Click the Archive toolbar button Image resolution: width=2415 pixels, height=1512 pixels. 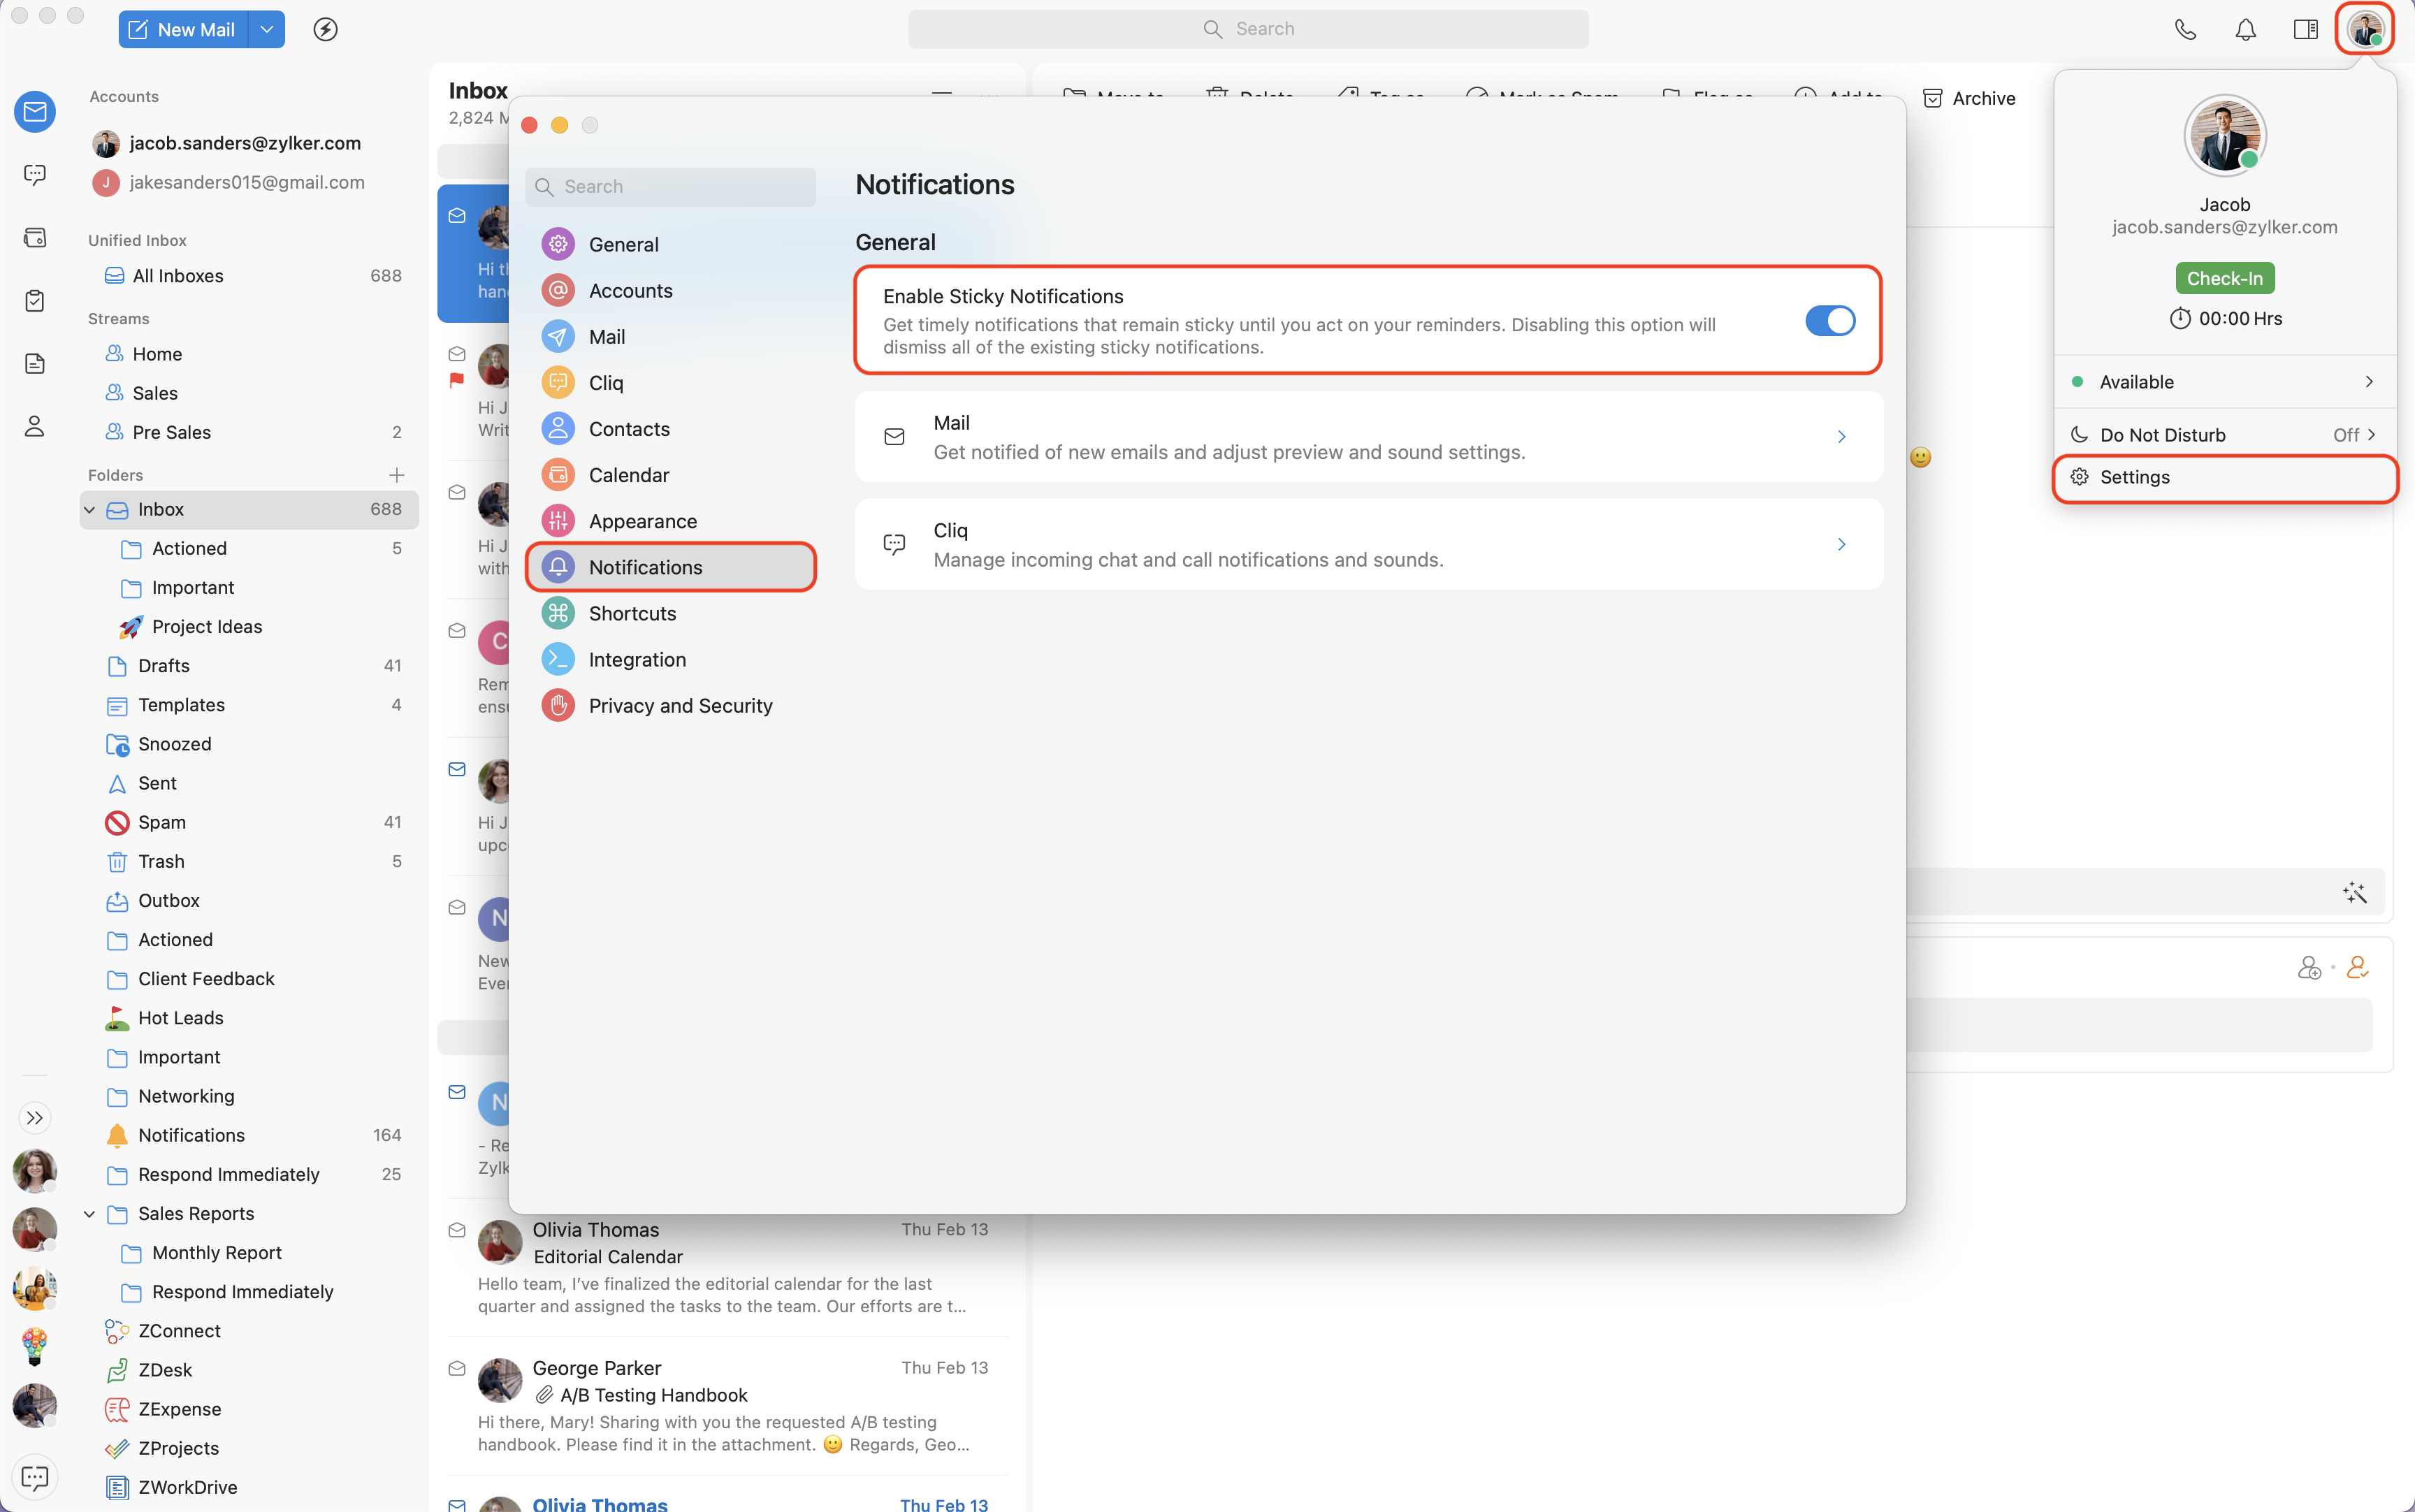(1969, 98)
